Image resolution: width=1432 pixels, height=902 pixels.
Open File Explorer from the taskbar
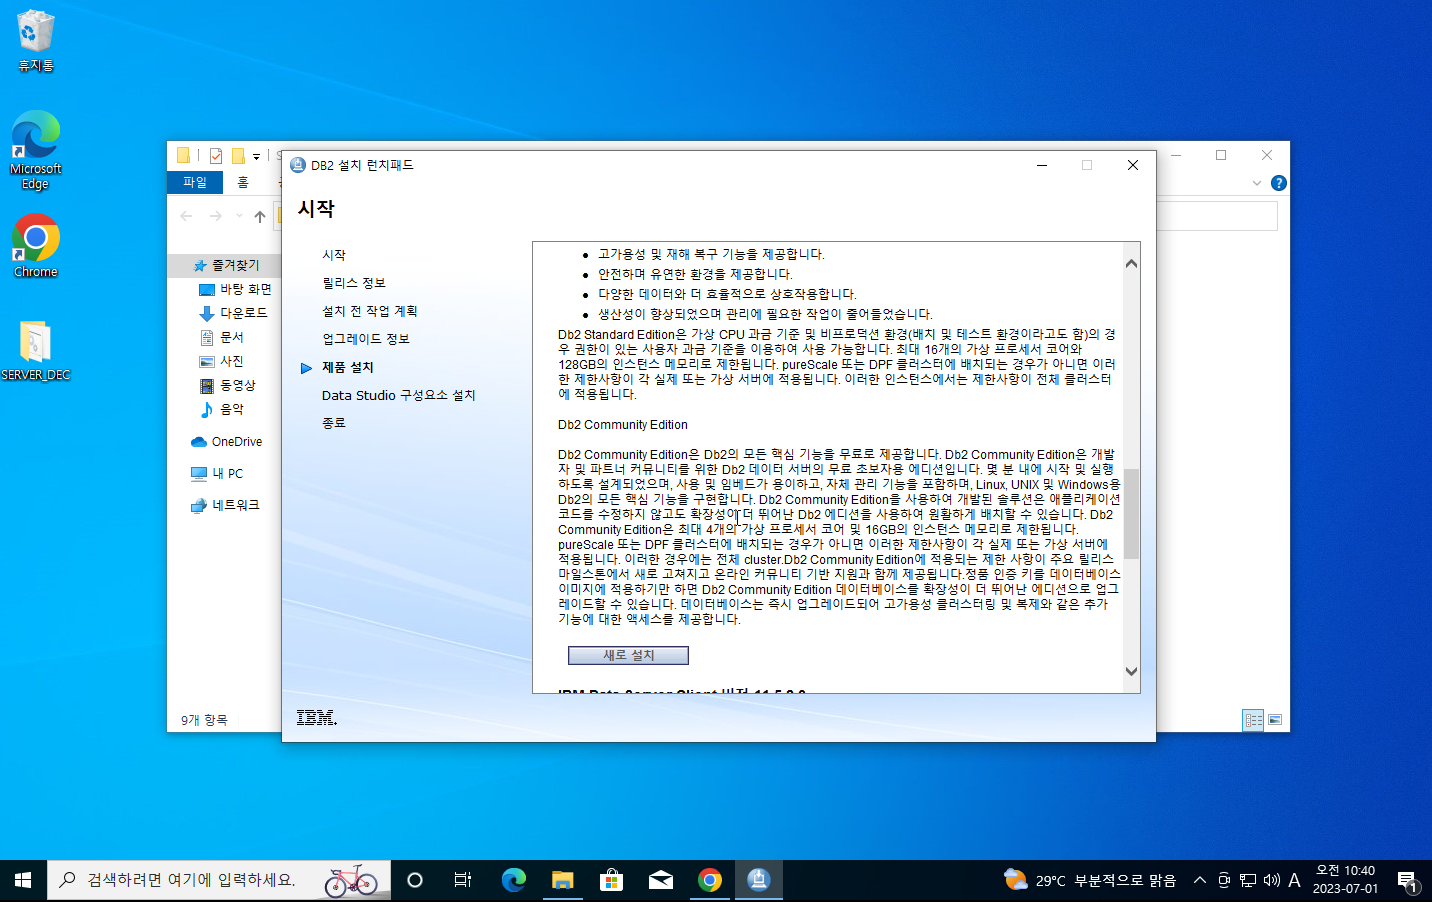[x=562, y=880]
